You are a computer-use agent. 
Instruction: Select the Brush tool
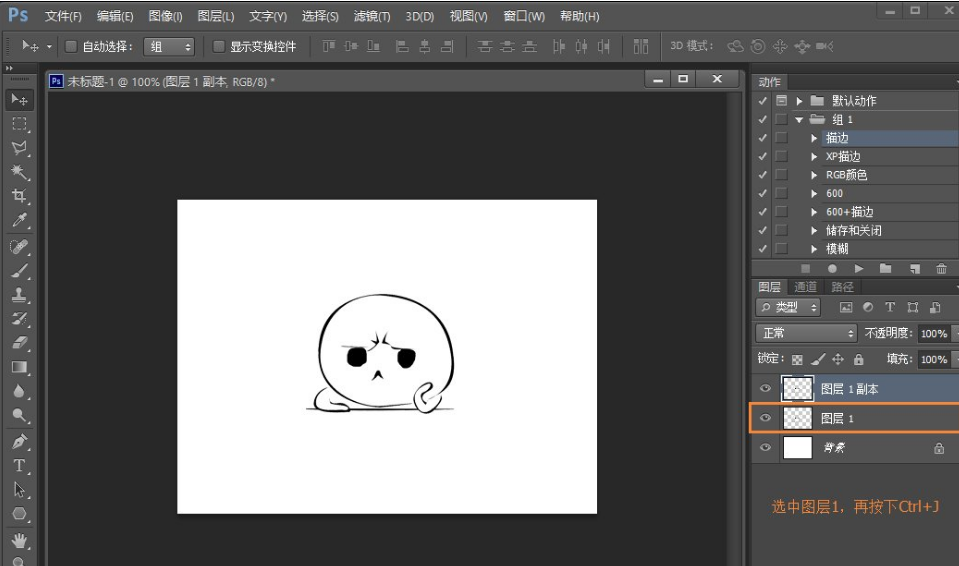tap(19, 270)
